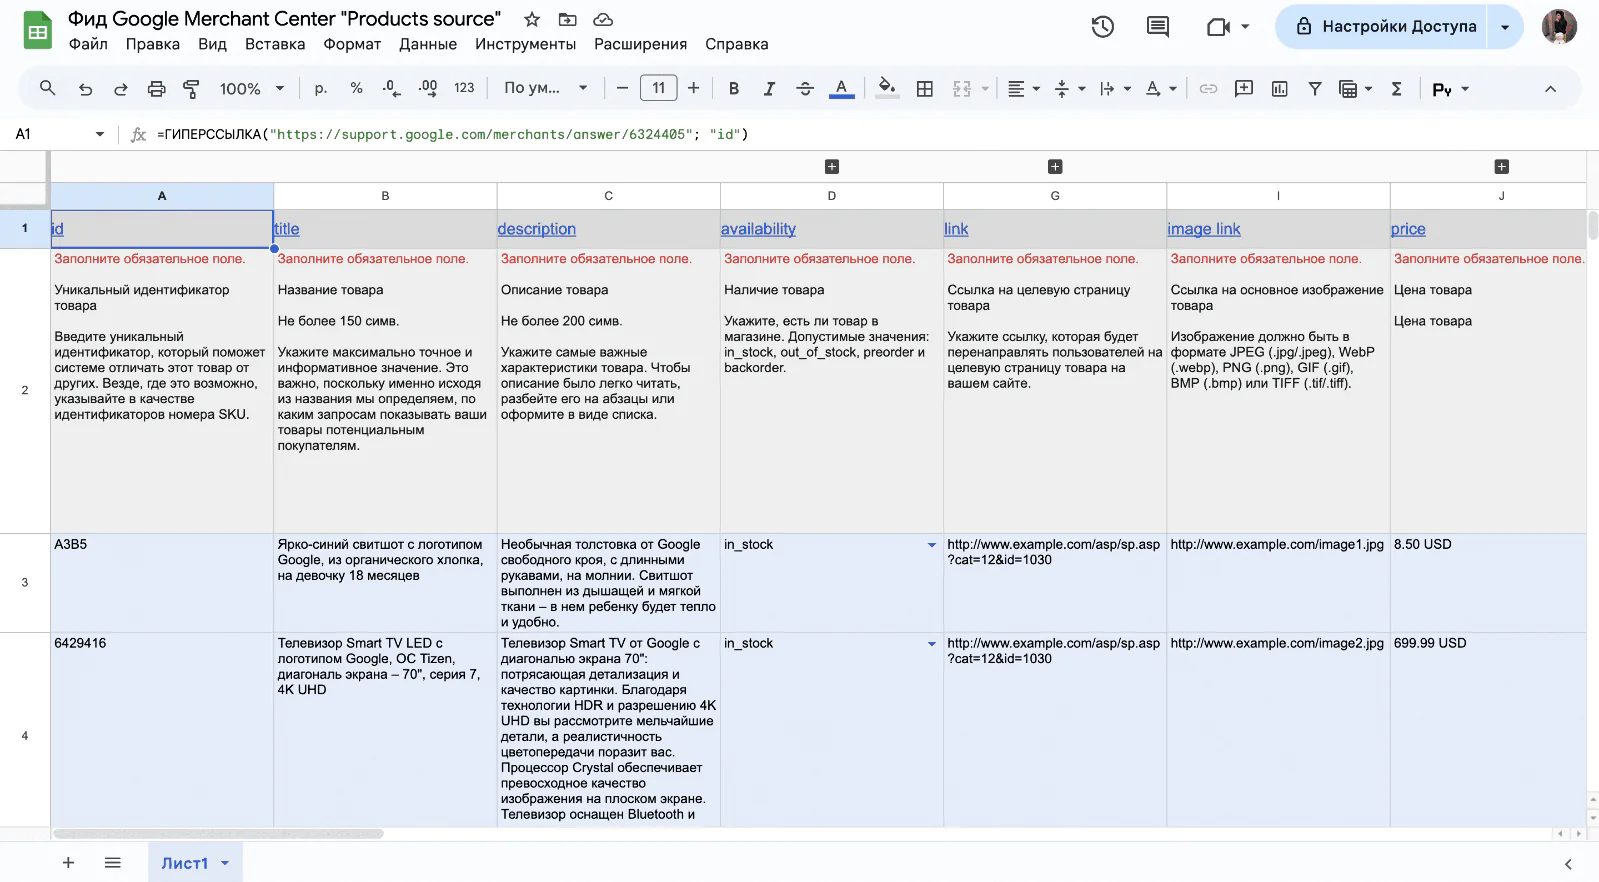The width and height of the screenshot is (1599, 882).
Task: Open filter views menu
Action: 1356,89
